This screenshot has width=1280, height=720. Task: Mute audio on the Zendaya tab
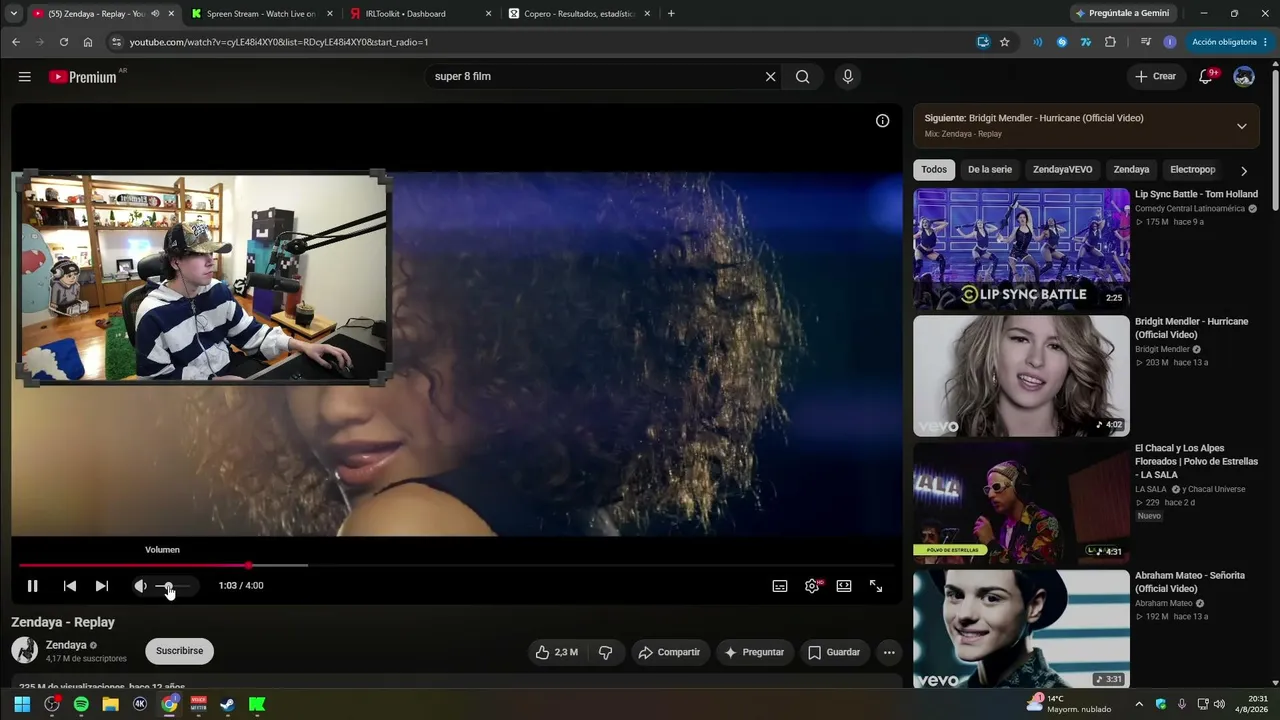coord(155,14)
